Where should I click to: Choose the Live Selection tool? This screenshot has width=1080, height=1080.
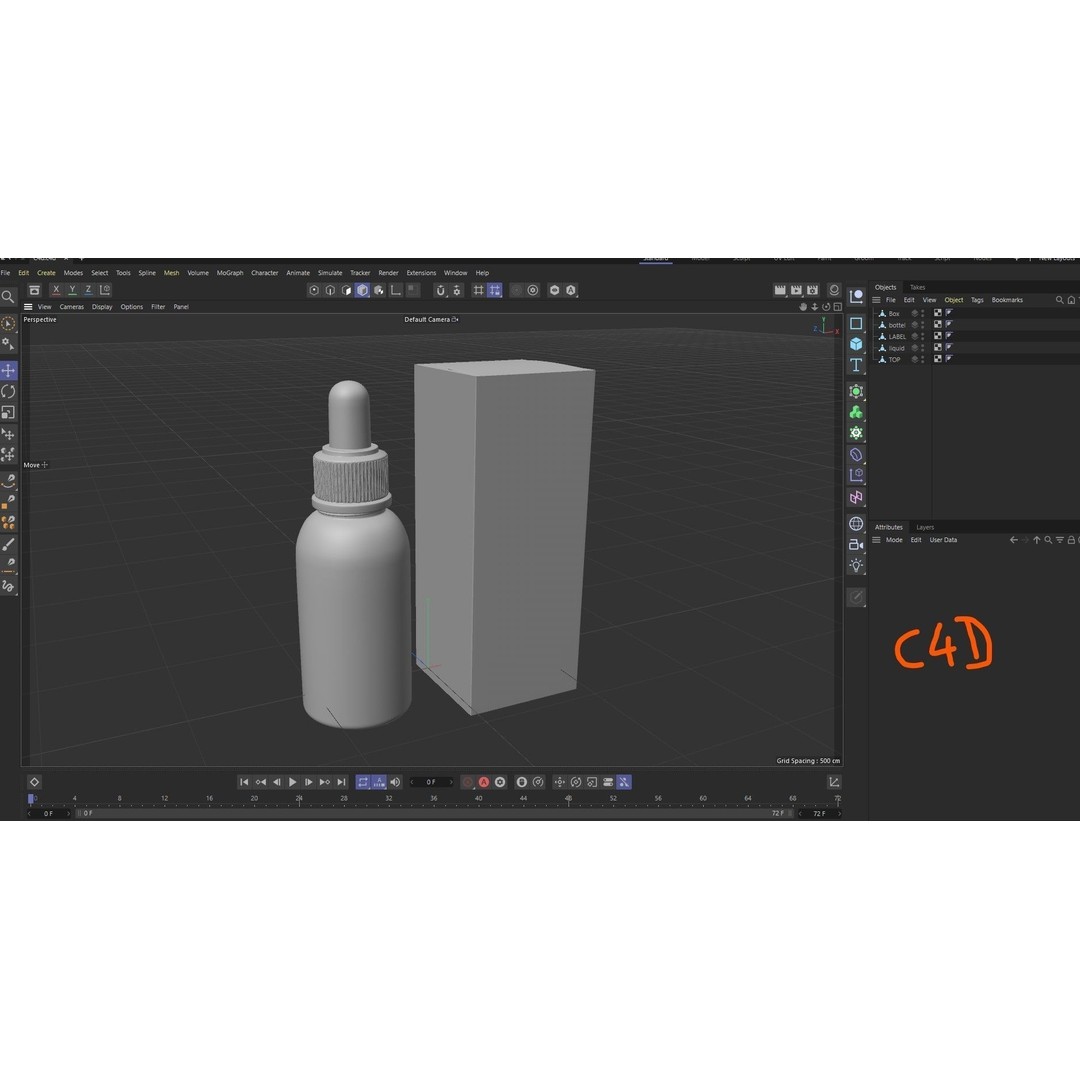[8, 323]
